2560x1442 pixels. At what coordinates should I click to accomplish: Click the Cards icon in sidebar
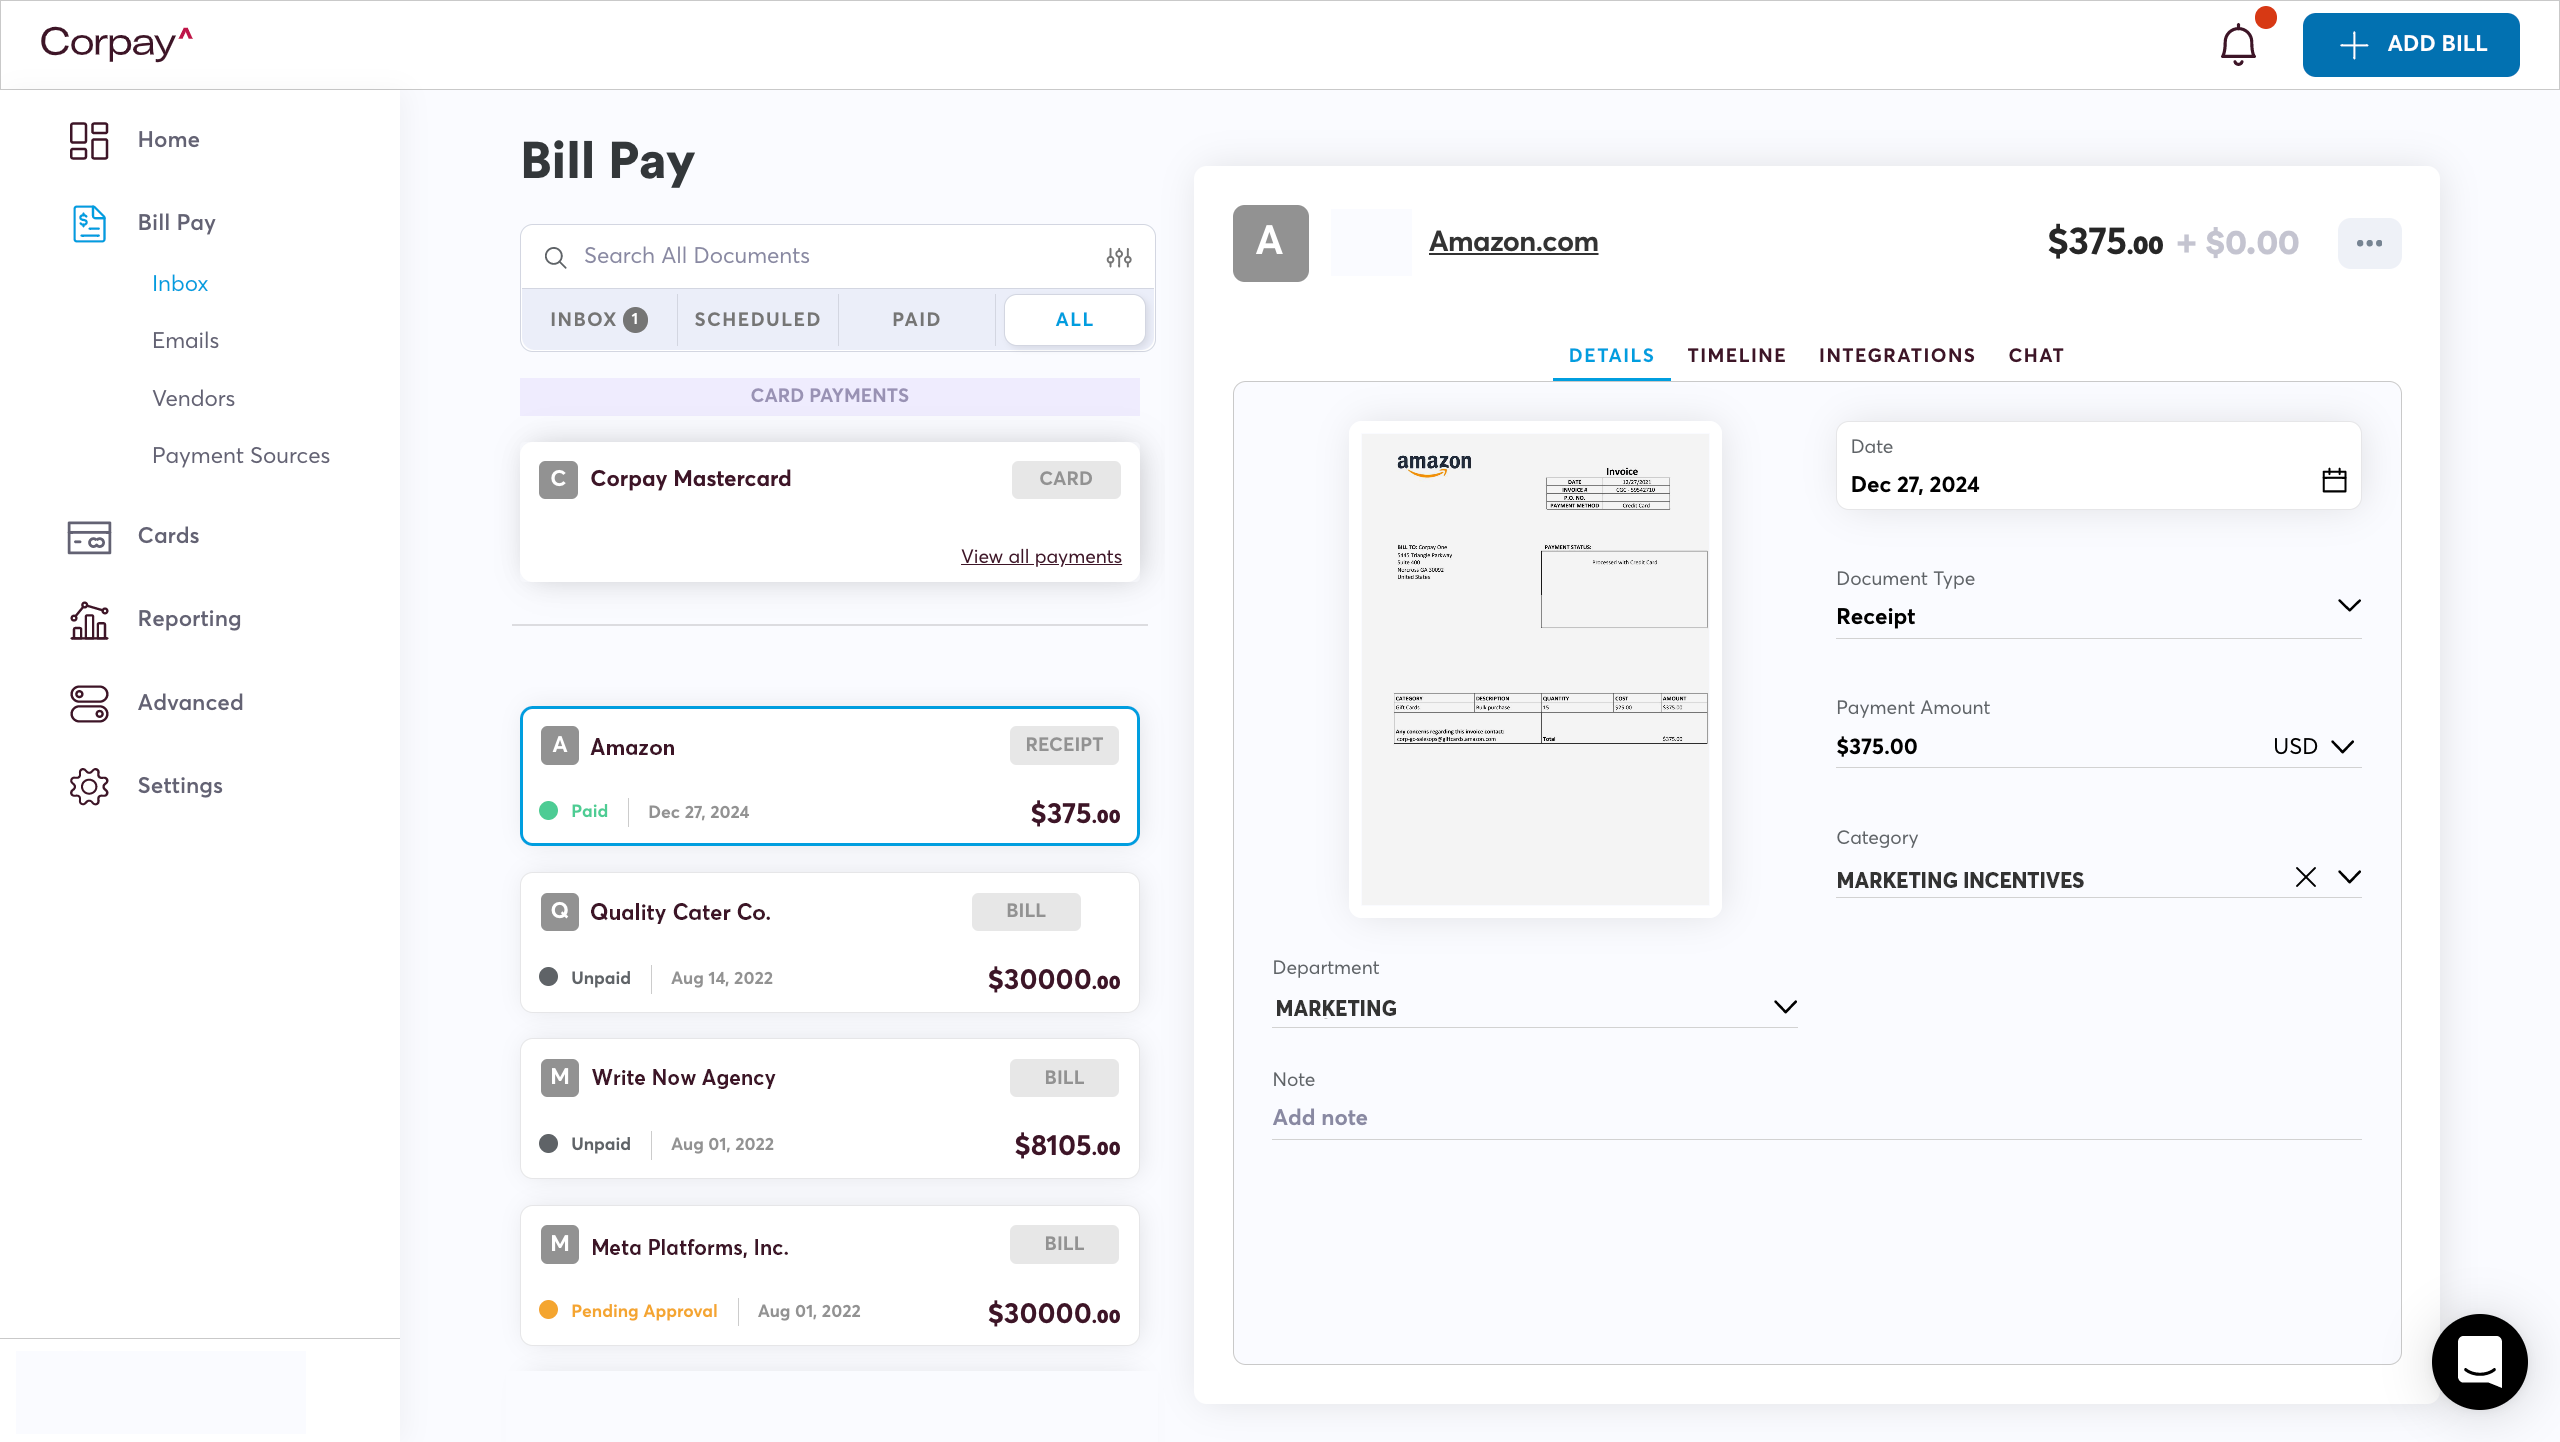click(x=88, y=537)
